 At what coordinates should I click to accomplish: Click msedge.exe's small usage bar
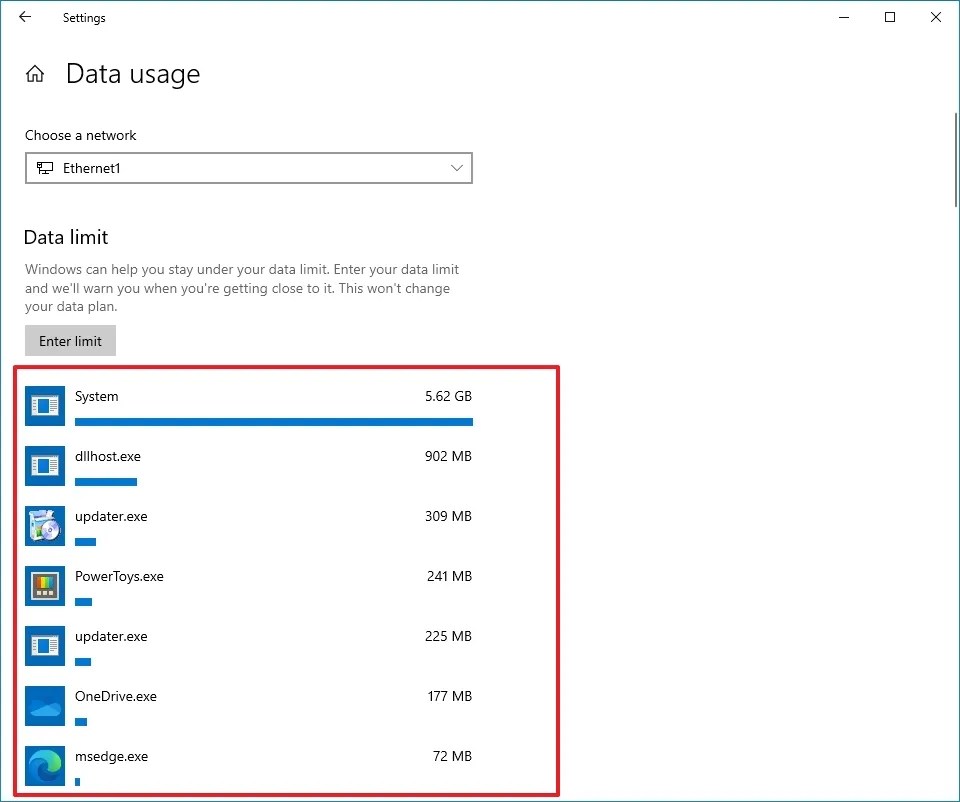(x=78, y=782)
